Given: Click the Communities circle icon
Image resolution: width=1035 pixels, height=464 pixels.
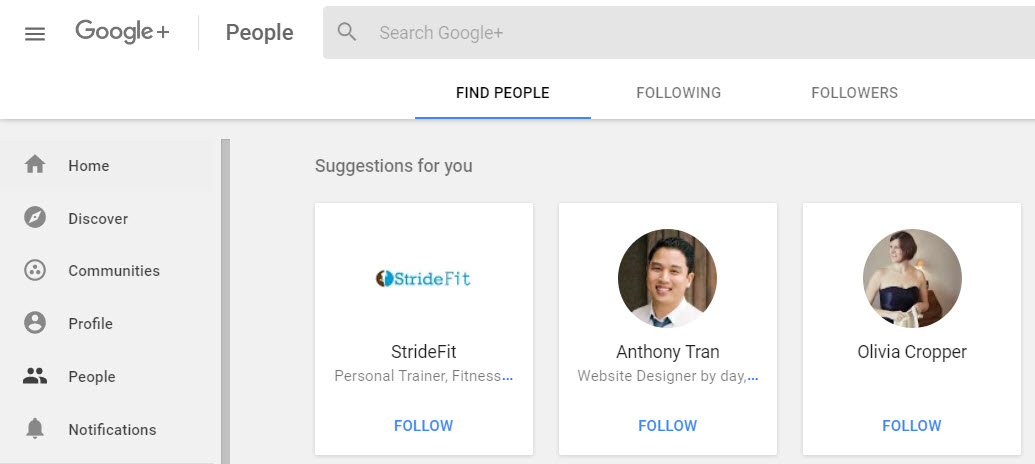Looking at the screenshot, I should 35,271.
